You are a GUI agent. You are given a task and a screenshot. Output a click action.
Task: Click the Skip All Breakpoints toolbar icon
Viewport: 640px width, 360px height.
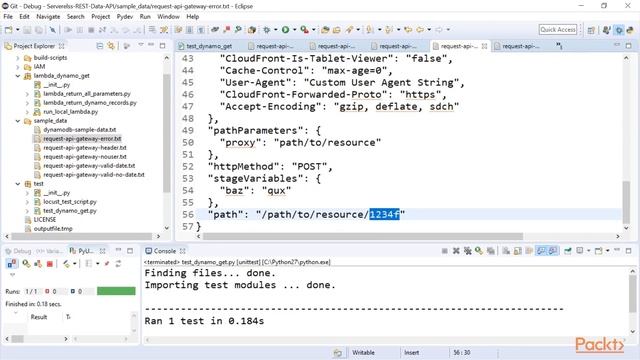(x=52, y=30)
